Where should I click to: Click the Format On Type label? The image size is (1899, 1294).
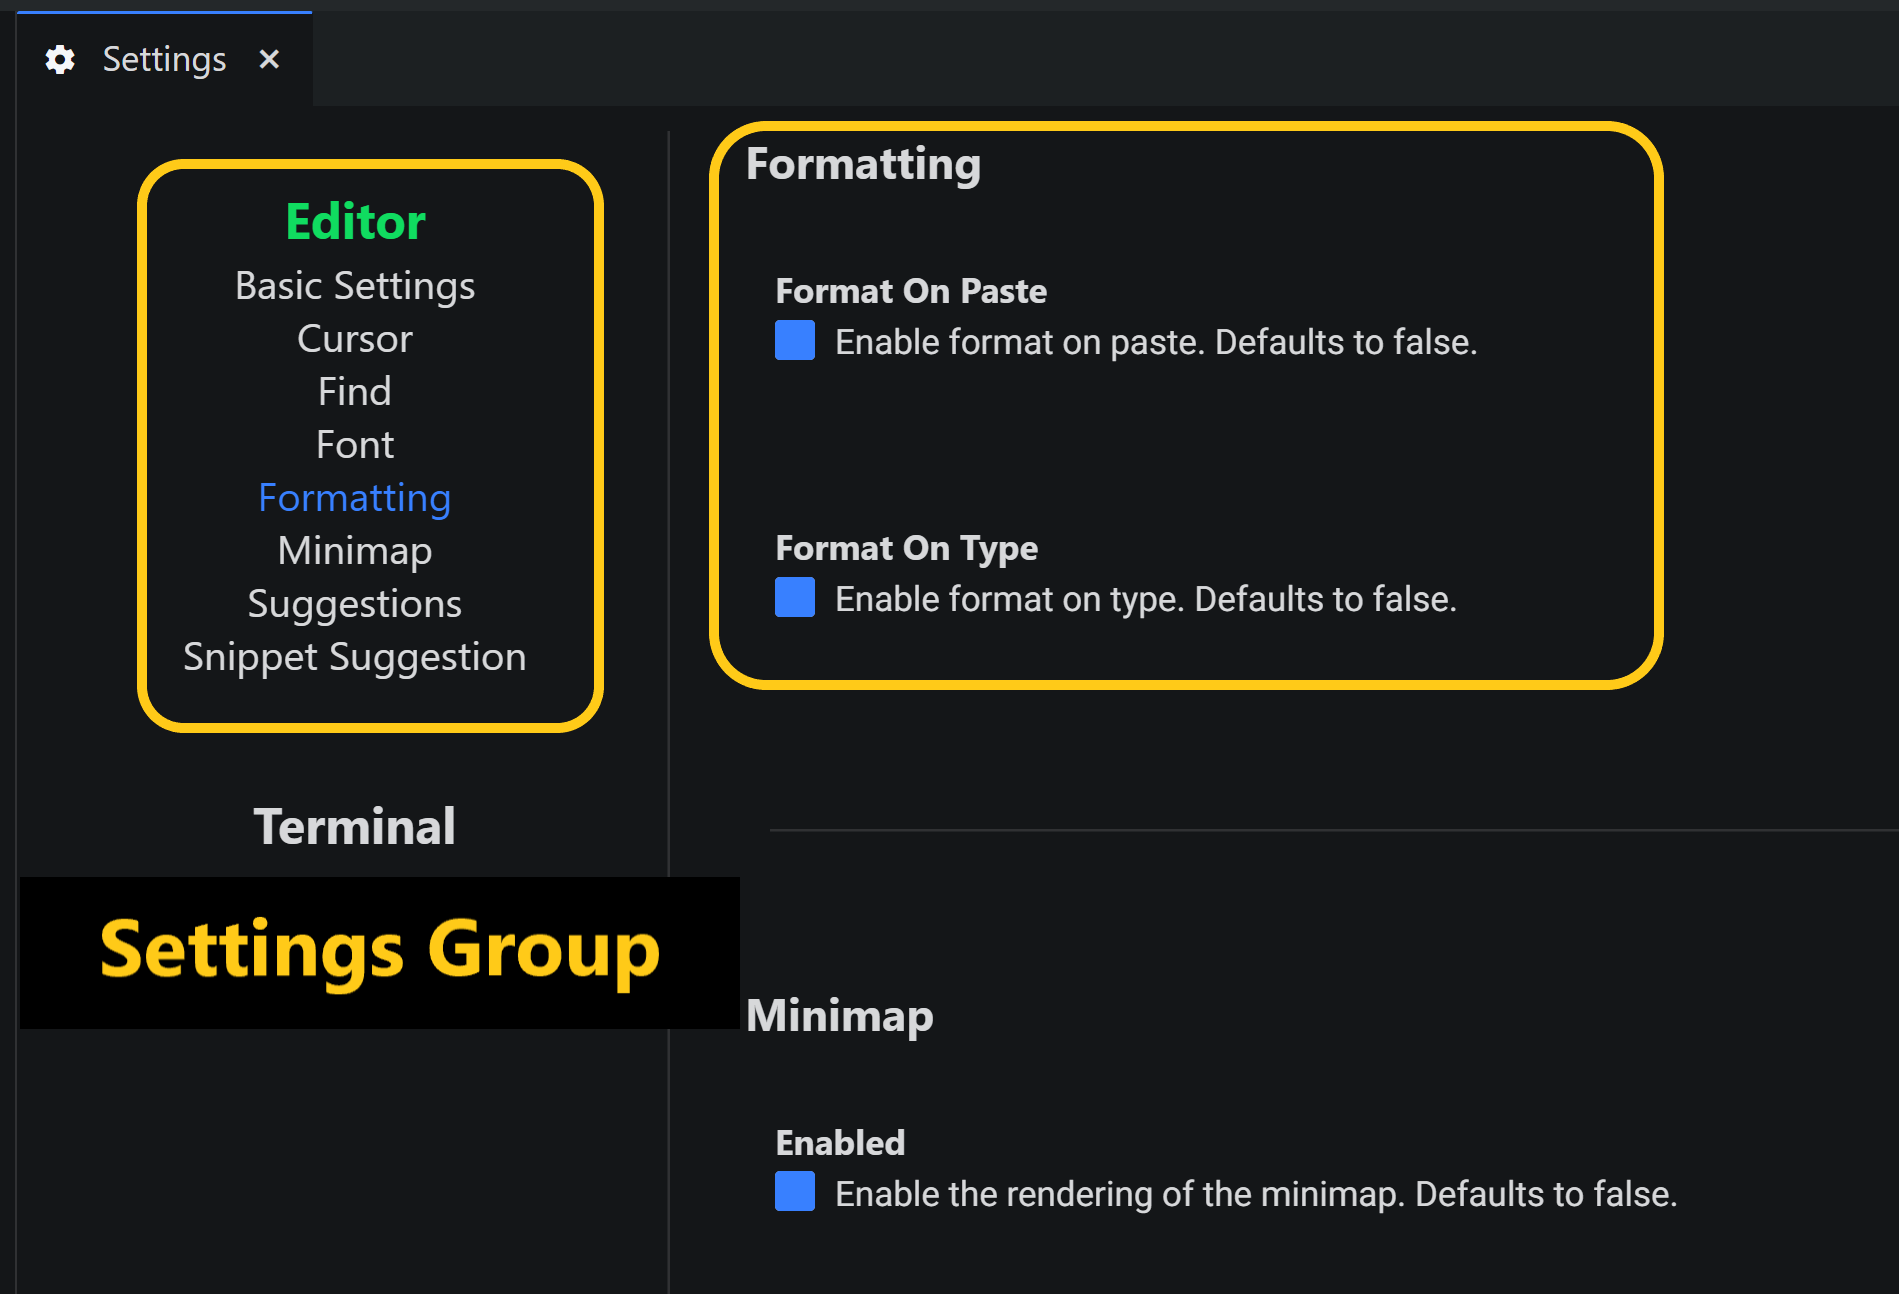tap(907, 548)
